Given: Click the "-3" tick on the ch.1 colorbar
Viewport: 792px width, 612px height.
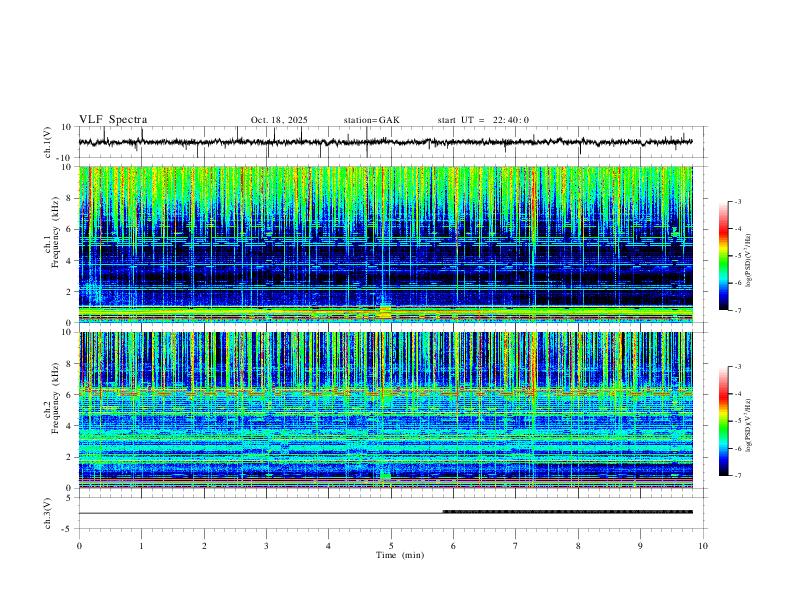Looking at the screenshot, I should pos(738,201).
